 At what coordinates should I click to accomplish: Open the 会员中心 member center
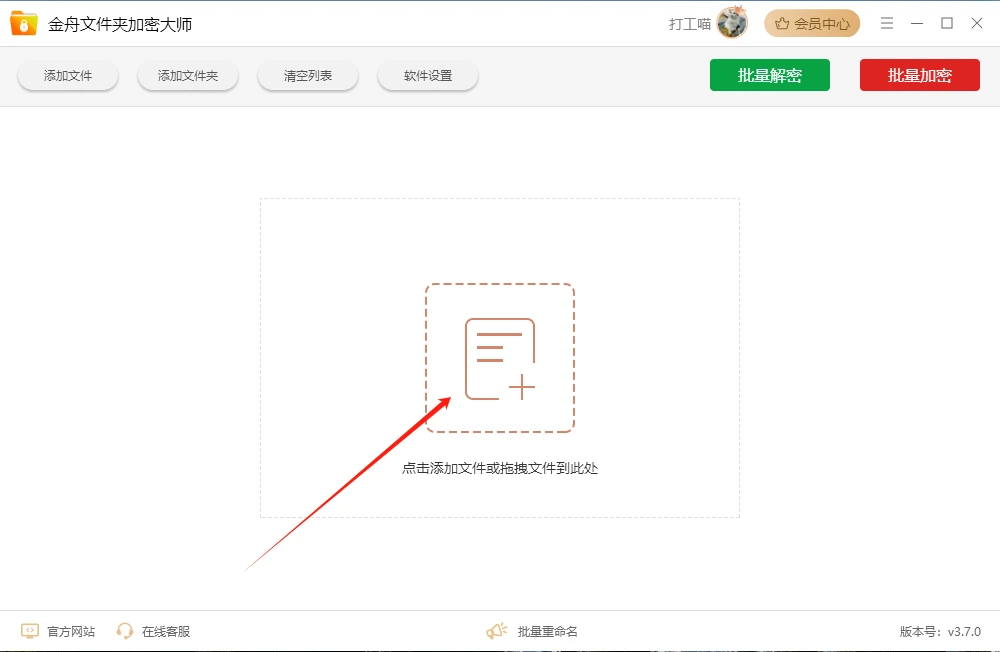[812, 24]
